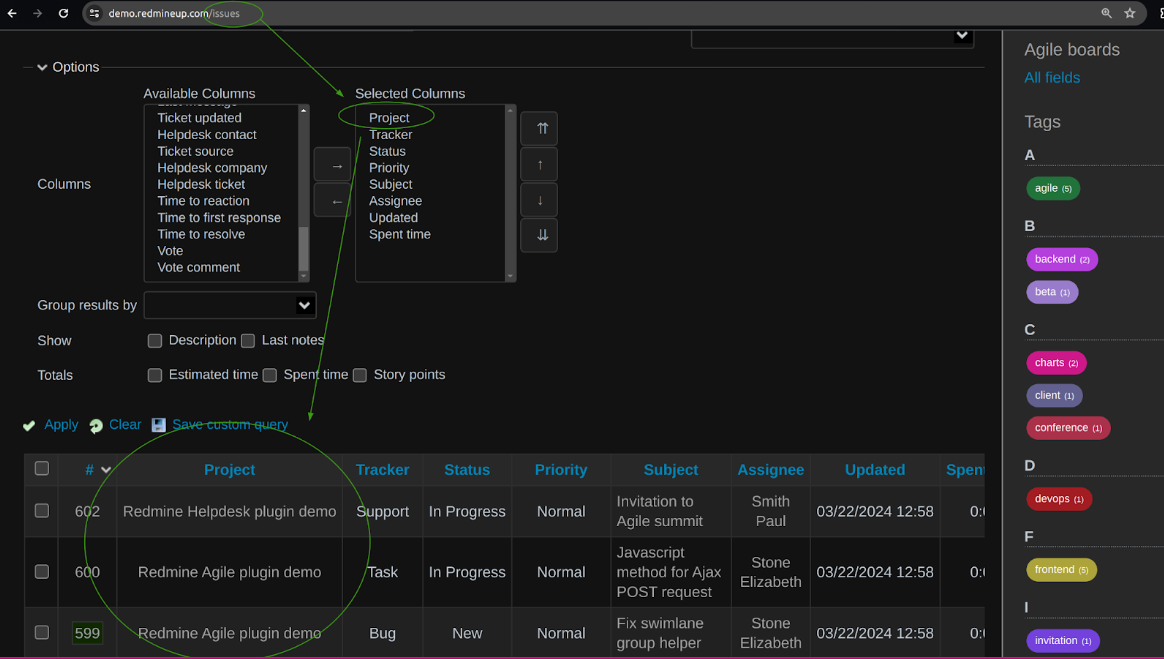The image size is (1164, 659).
Task: Open issue number 599
Action: click(87, 633)
